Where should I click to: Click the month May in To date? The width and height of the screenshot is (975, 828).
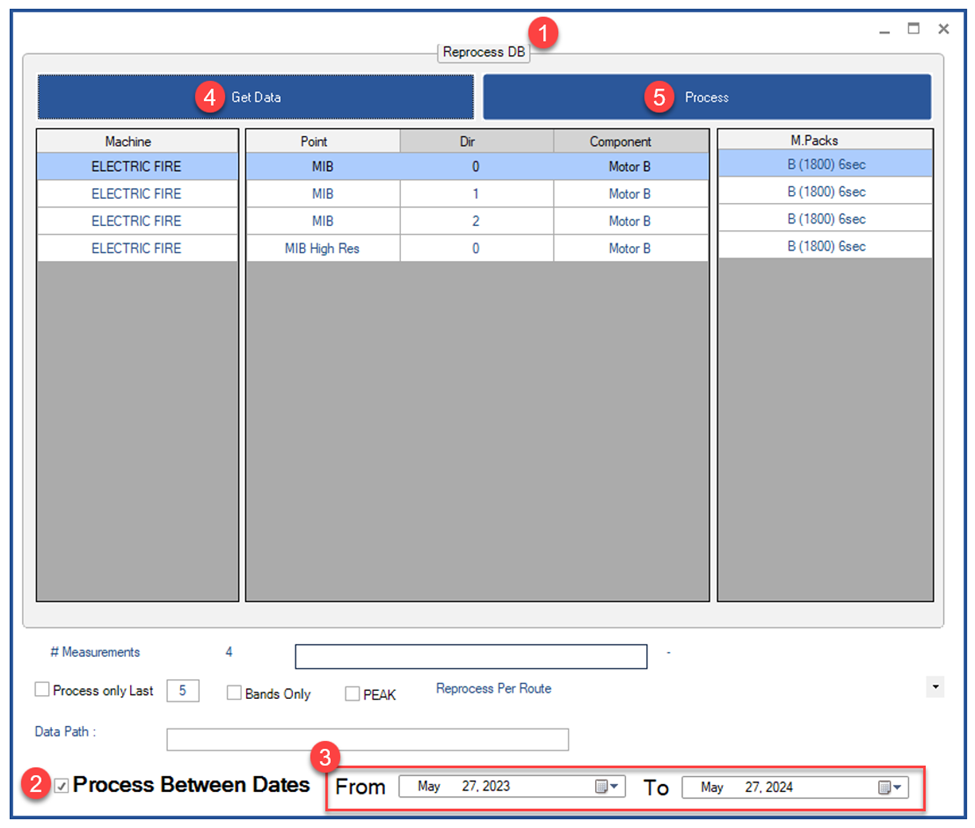click(x=712, y=788)
